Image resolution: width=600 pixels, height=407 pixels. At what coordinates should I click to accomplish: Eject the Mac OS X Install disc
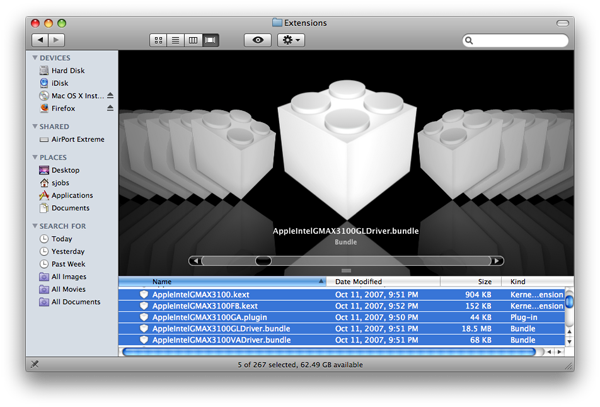click(110, 95)
